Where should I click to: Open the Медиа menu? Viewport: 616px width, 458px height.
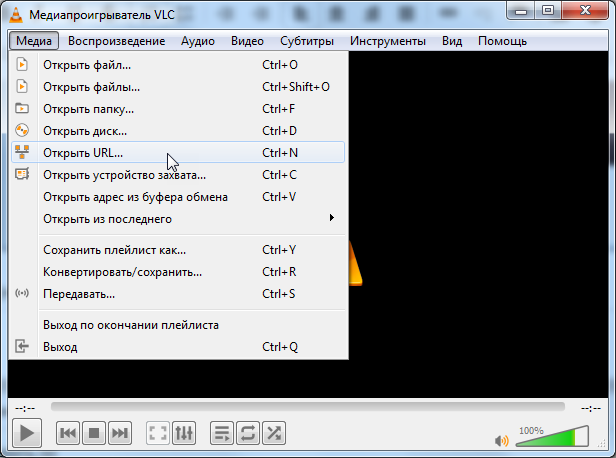[x=34, y=41]
